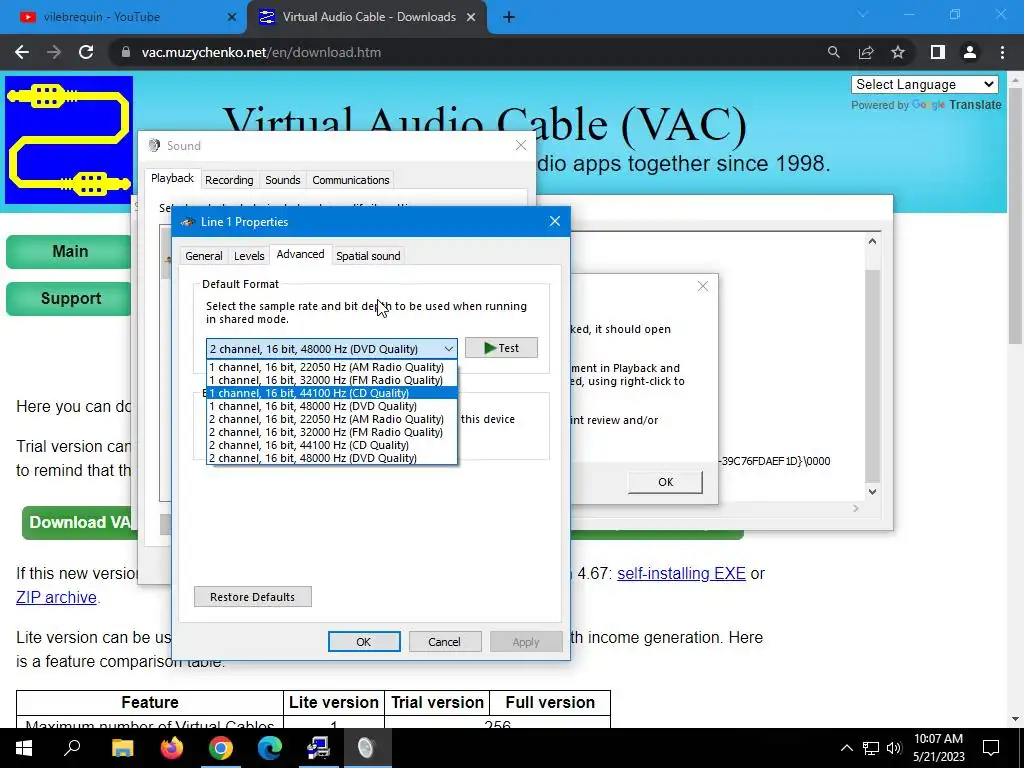1024x768 pixels.
Task: Close the installer message dialog
Action: click(x=703, y=286)
